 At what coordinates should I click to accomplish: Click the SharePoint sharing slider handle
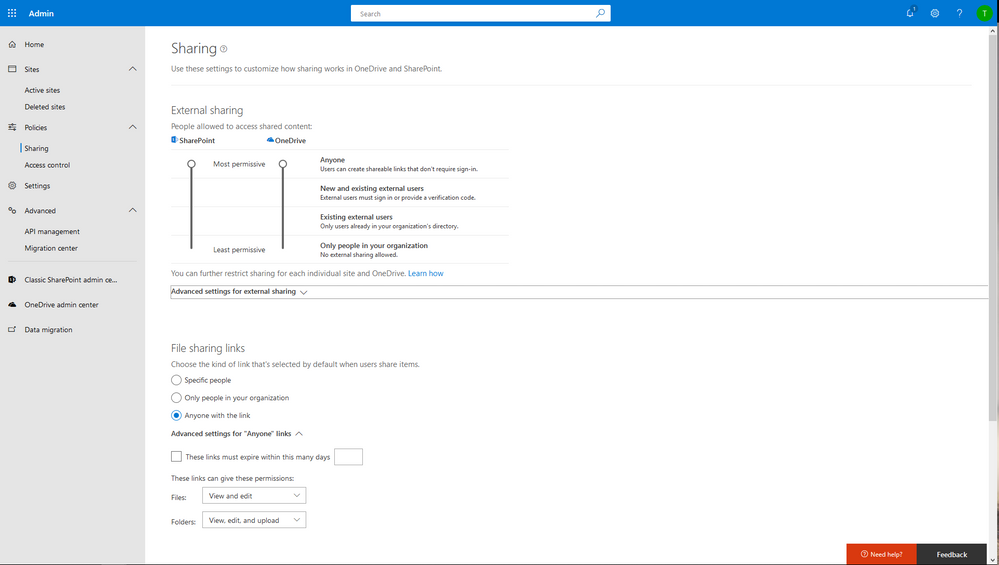pos(191,164)
